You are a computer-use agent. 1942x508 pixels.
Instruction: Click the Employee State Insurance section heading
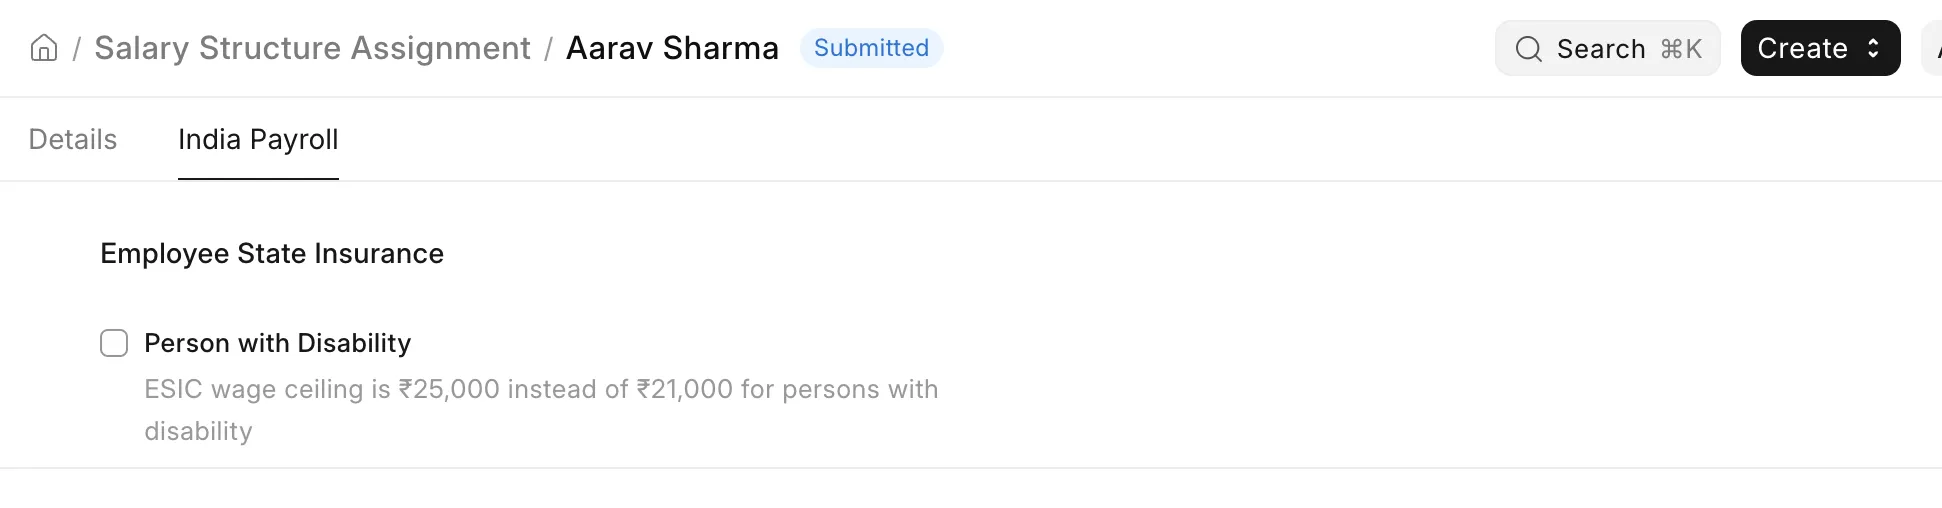click(272, 253)
